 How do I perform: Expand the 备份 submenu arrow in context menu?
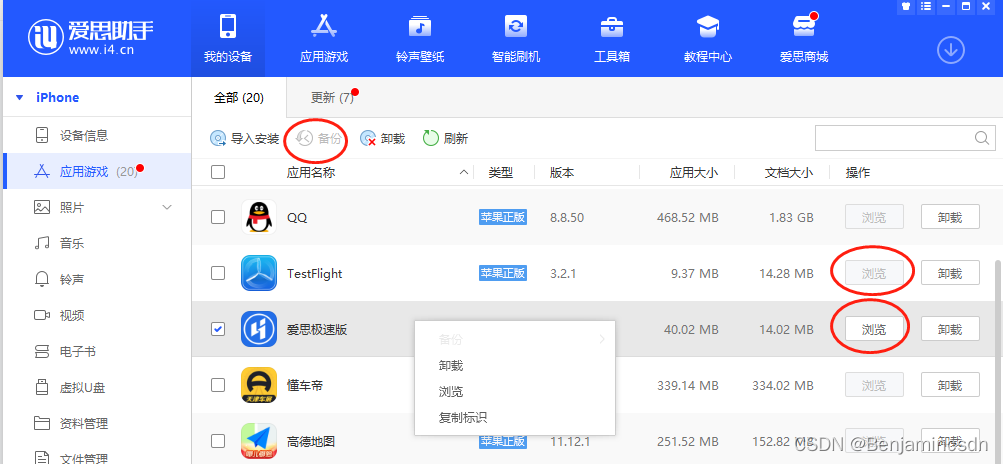(x=602, y=339)
